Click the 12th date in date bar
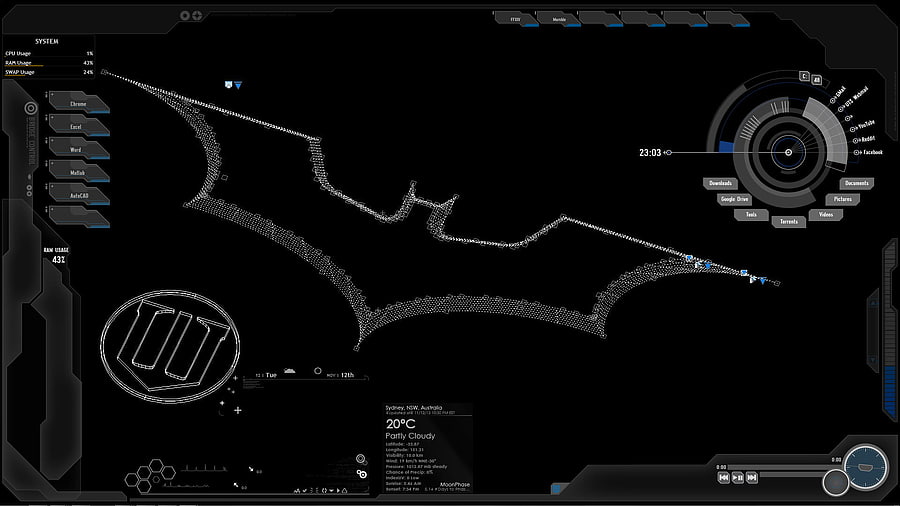 [347, 375]
